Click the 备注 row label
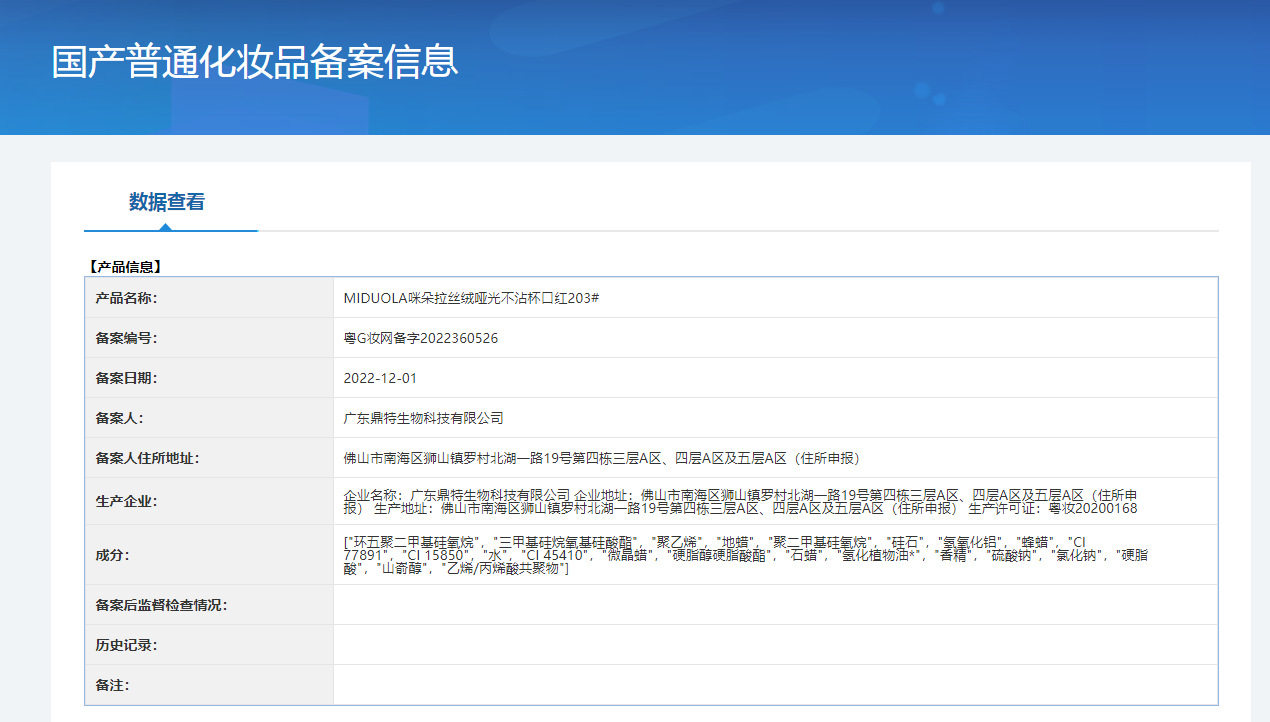1270x722 pixels. click(x=112, y=685)
